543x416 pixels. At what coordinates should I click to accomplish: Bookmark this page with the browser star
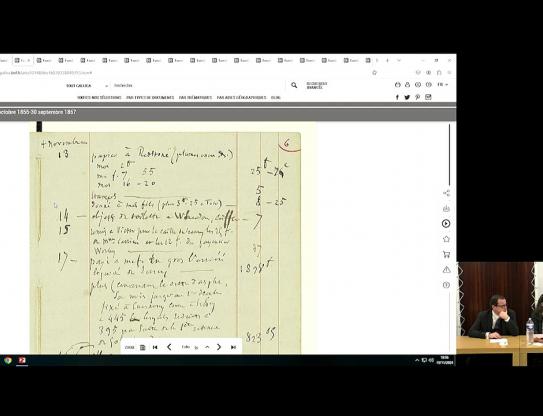pos(374,72)
